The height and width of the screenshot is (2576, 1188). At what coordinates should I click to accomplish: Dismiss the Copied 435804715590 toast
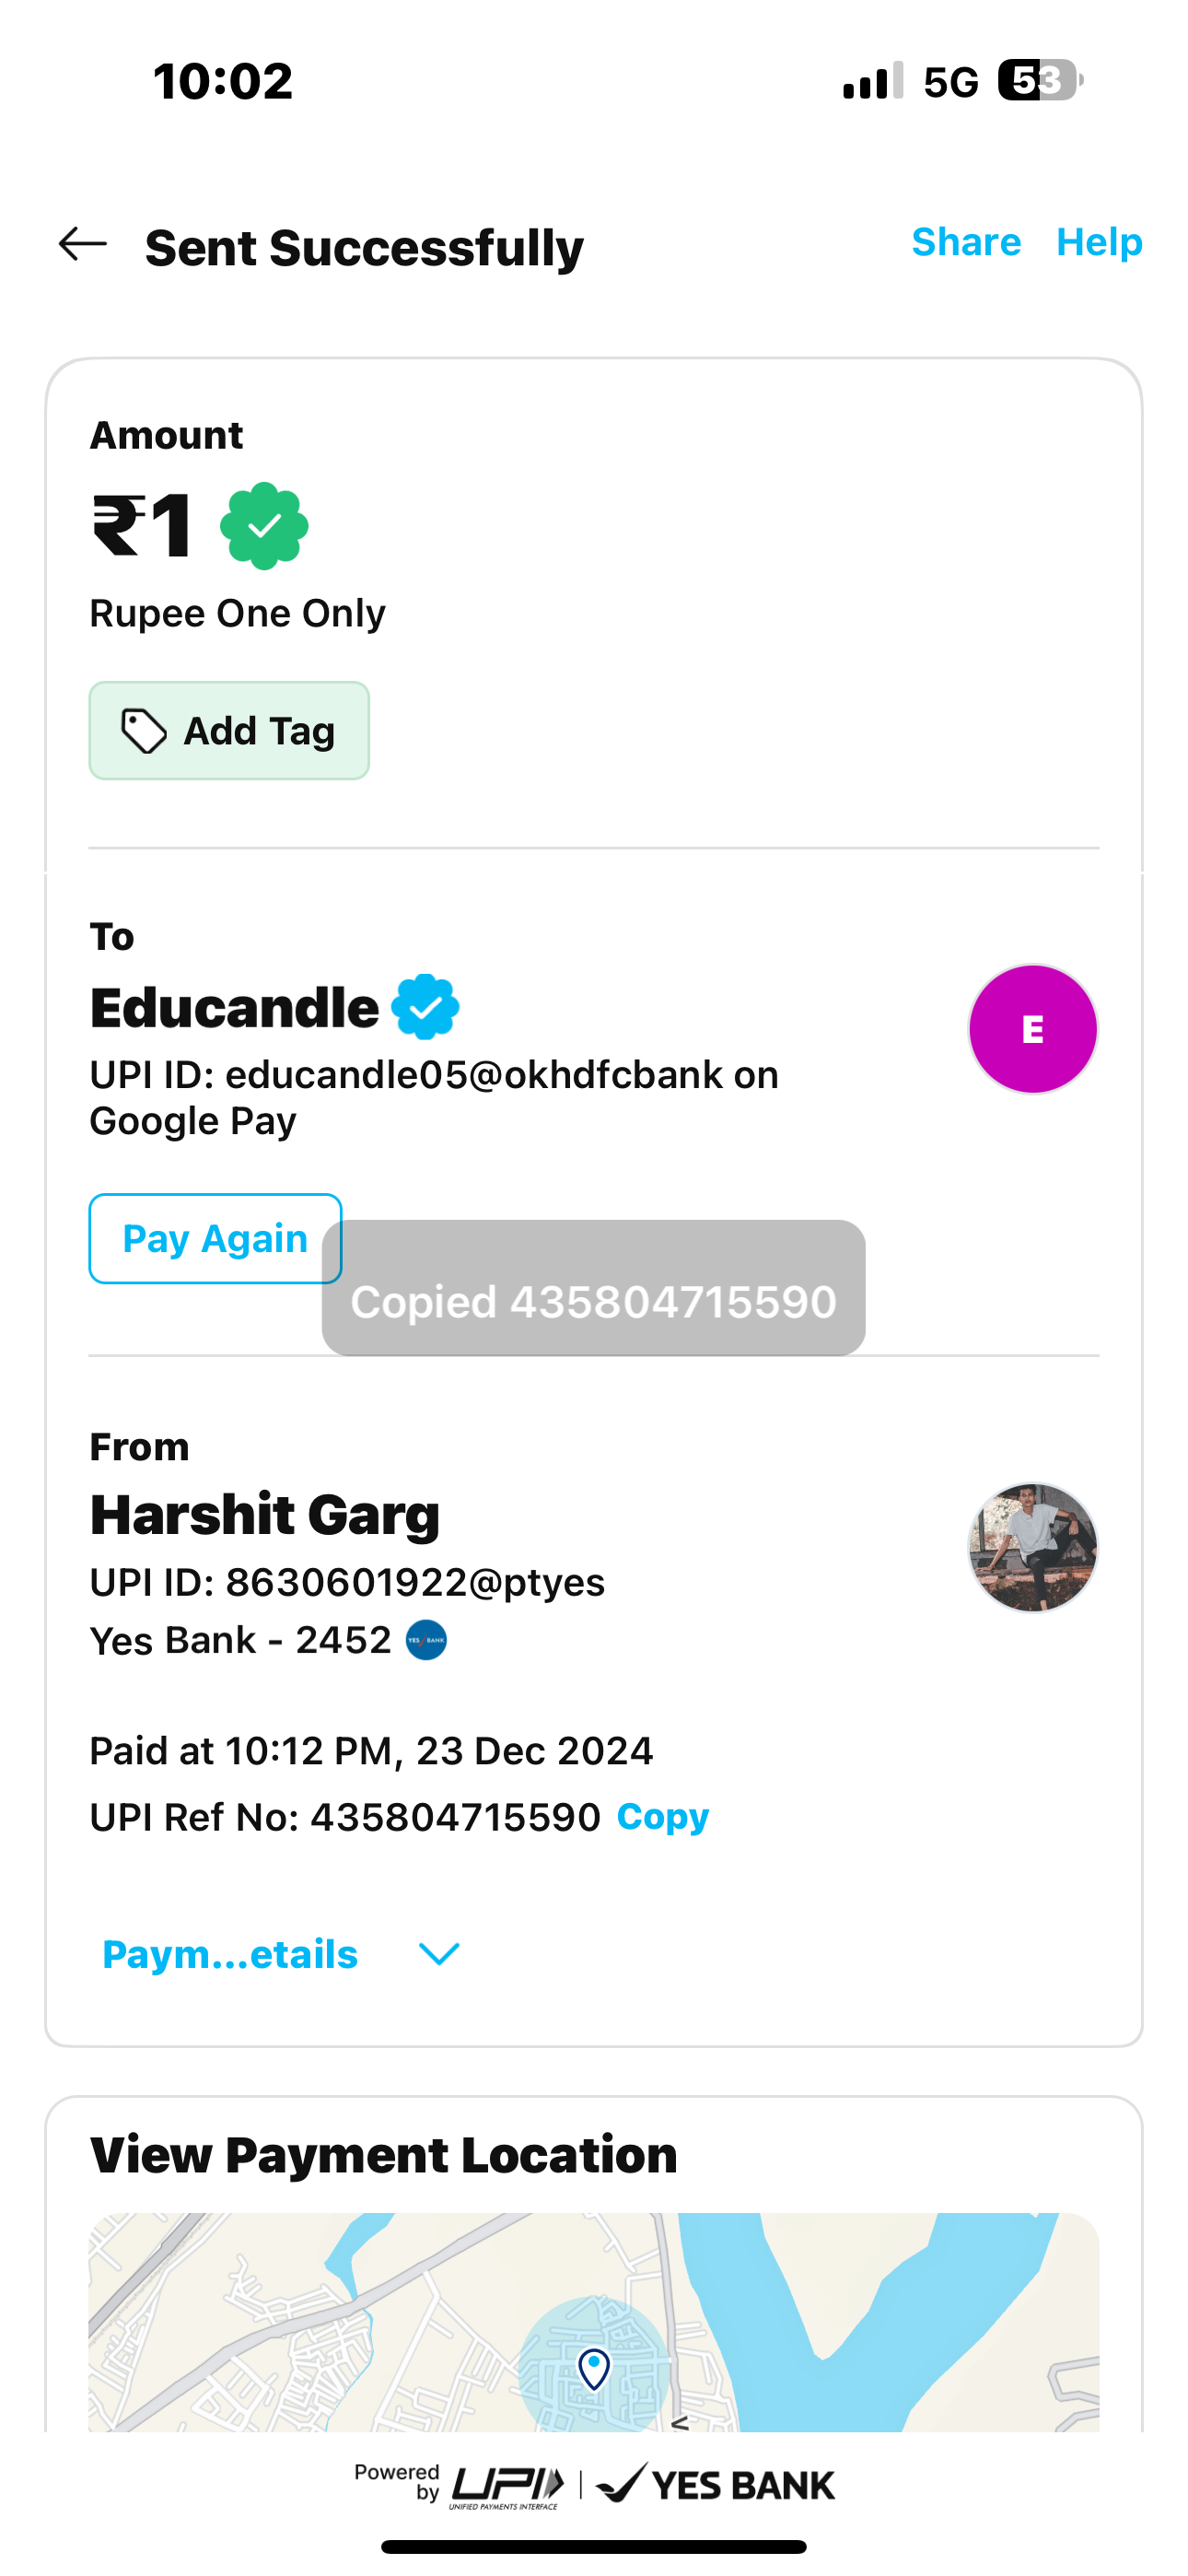click(593, 1288)
